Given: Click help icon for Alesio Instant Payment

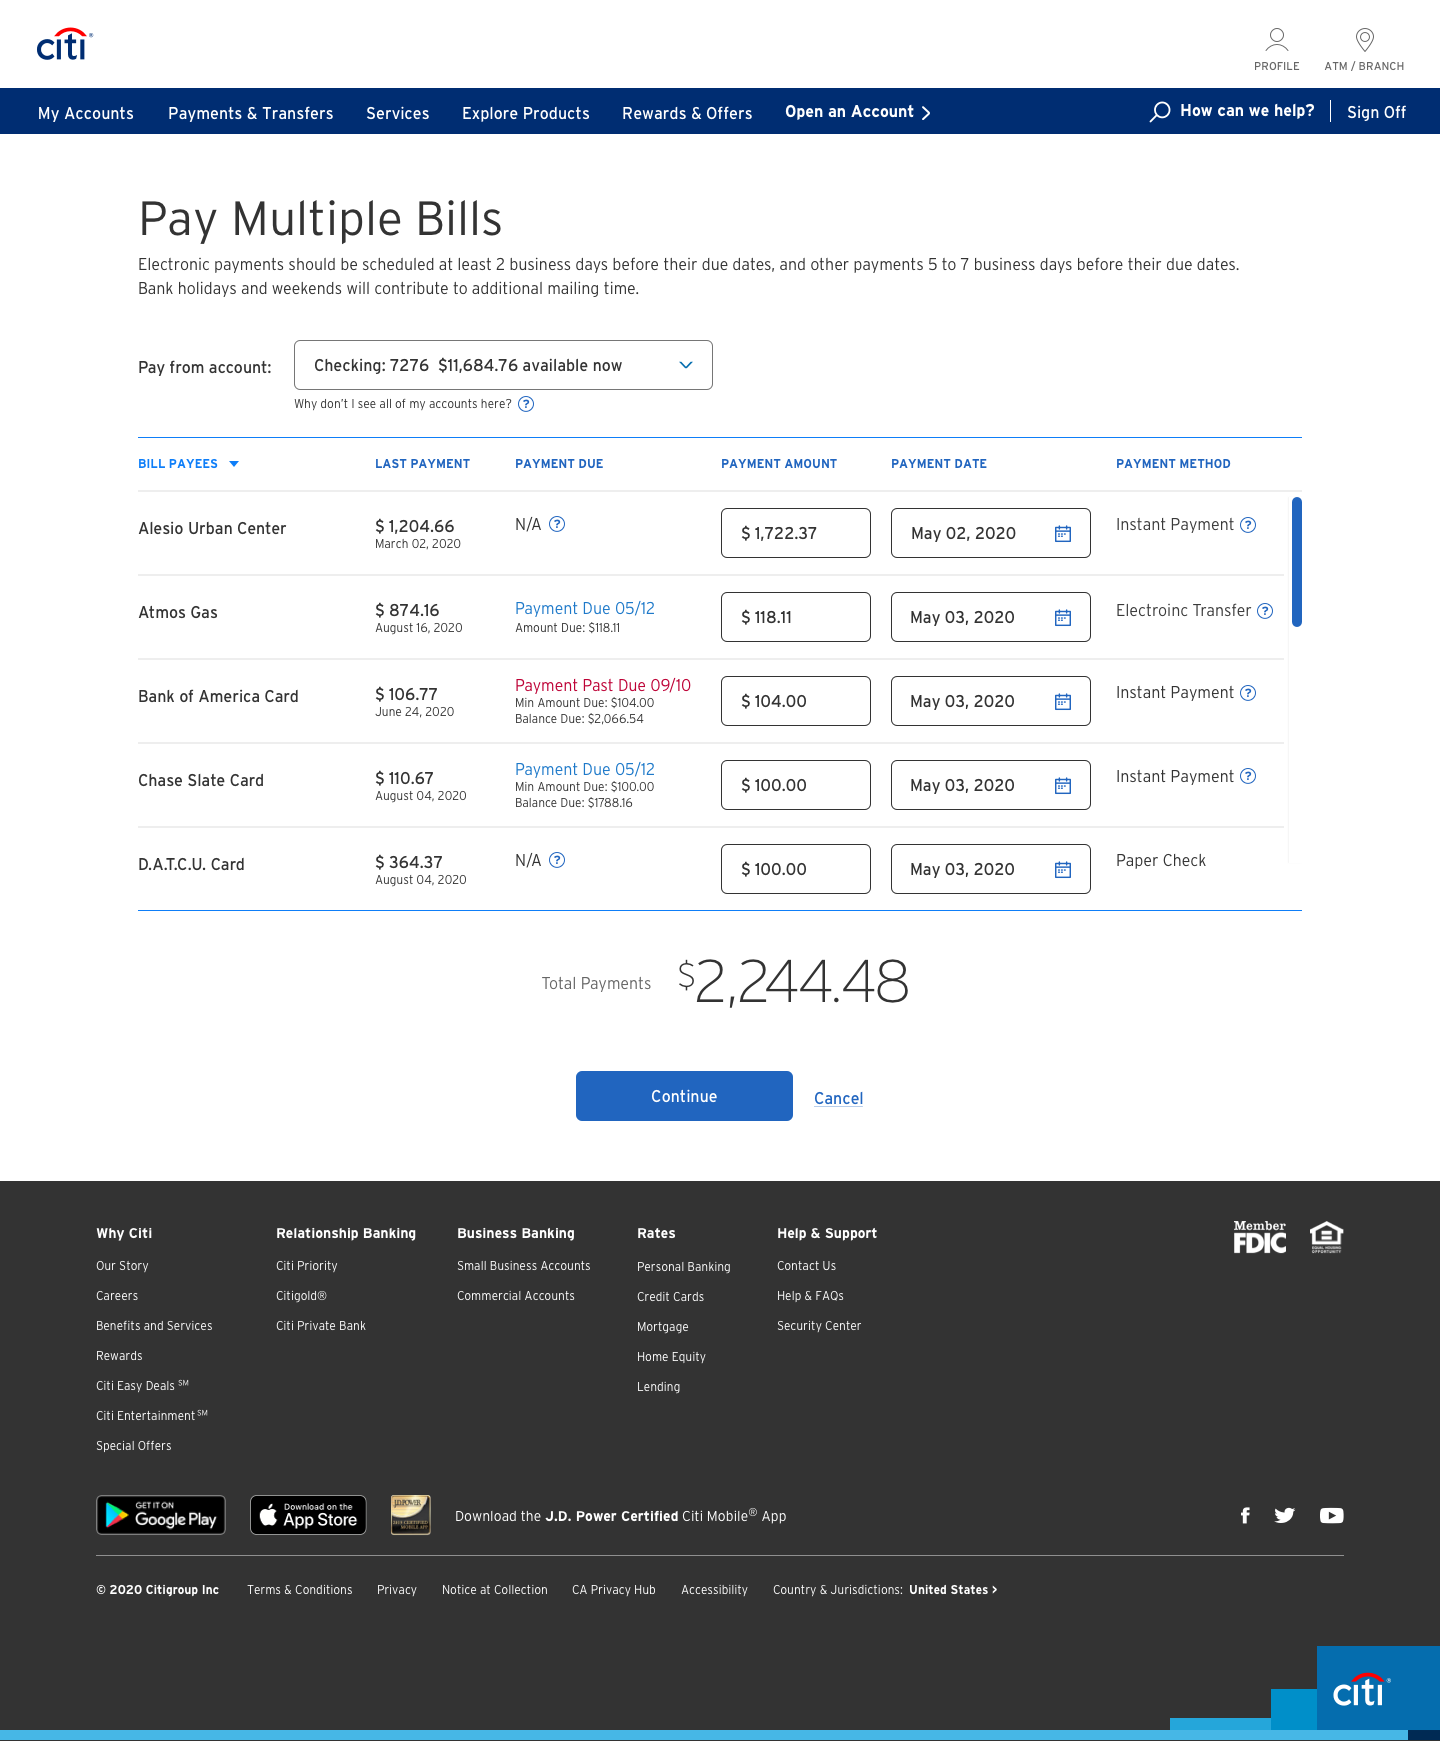Looking at the screenshot, I should pyautogui.click(x=1248, y=525).
